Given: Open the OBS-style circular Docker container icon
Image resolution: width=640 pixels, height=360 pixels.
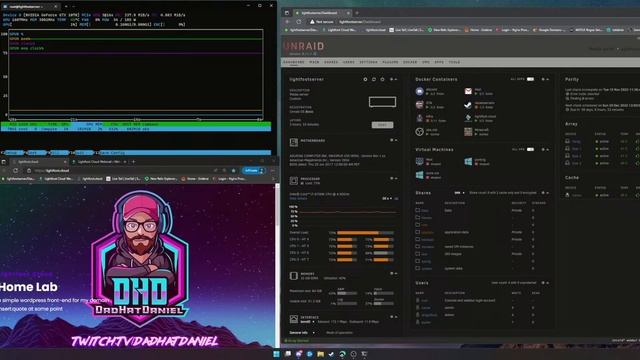Looking at the screenshot, I should tap(420, 131).
